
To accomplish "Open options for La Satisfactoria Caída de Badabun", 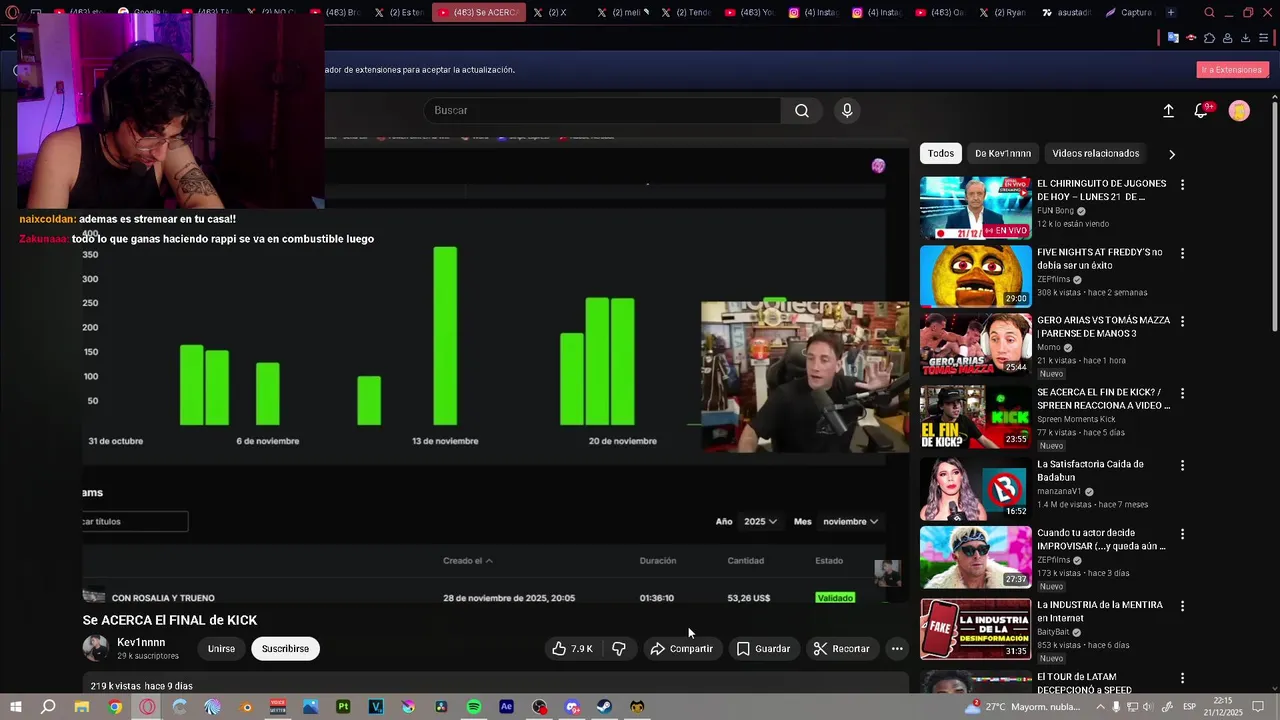I will tap(1182, 466).
